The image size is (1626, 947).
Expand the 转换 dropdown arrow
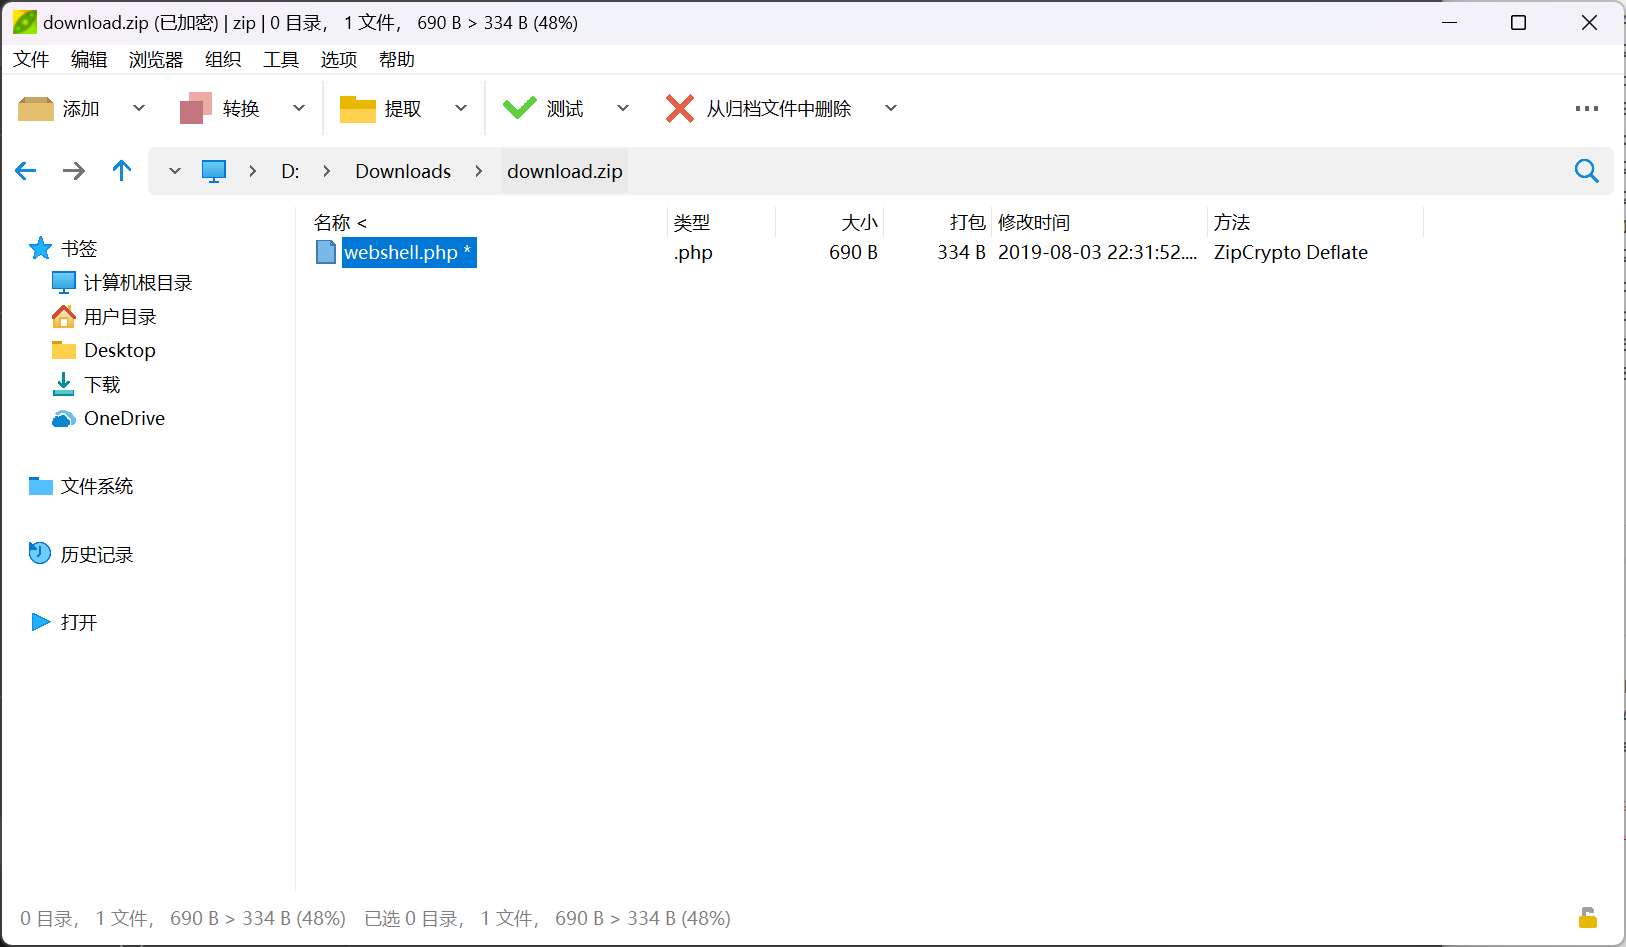(299, 108)
